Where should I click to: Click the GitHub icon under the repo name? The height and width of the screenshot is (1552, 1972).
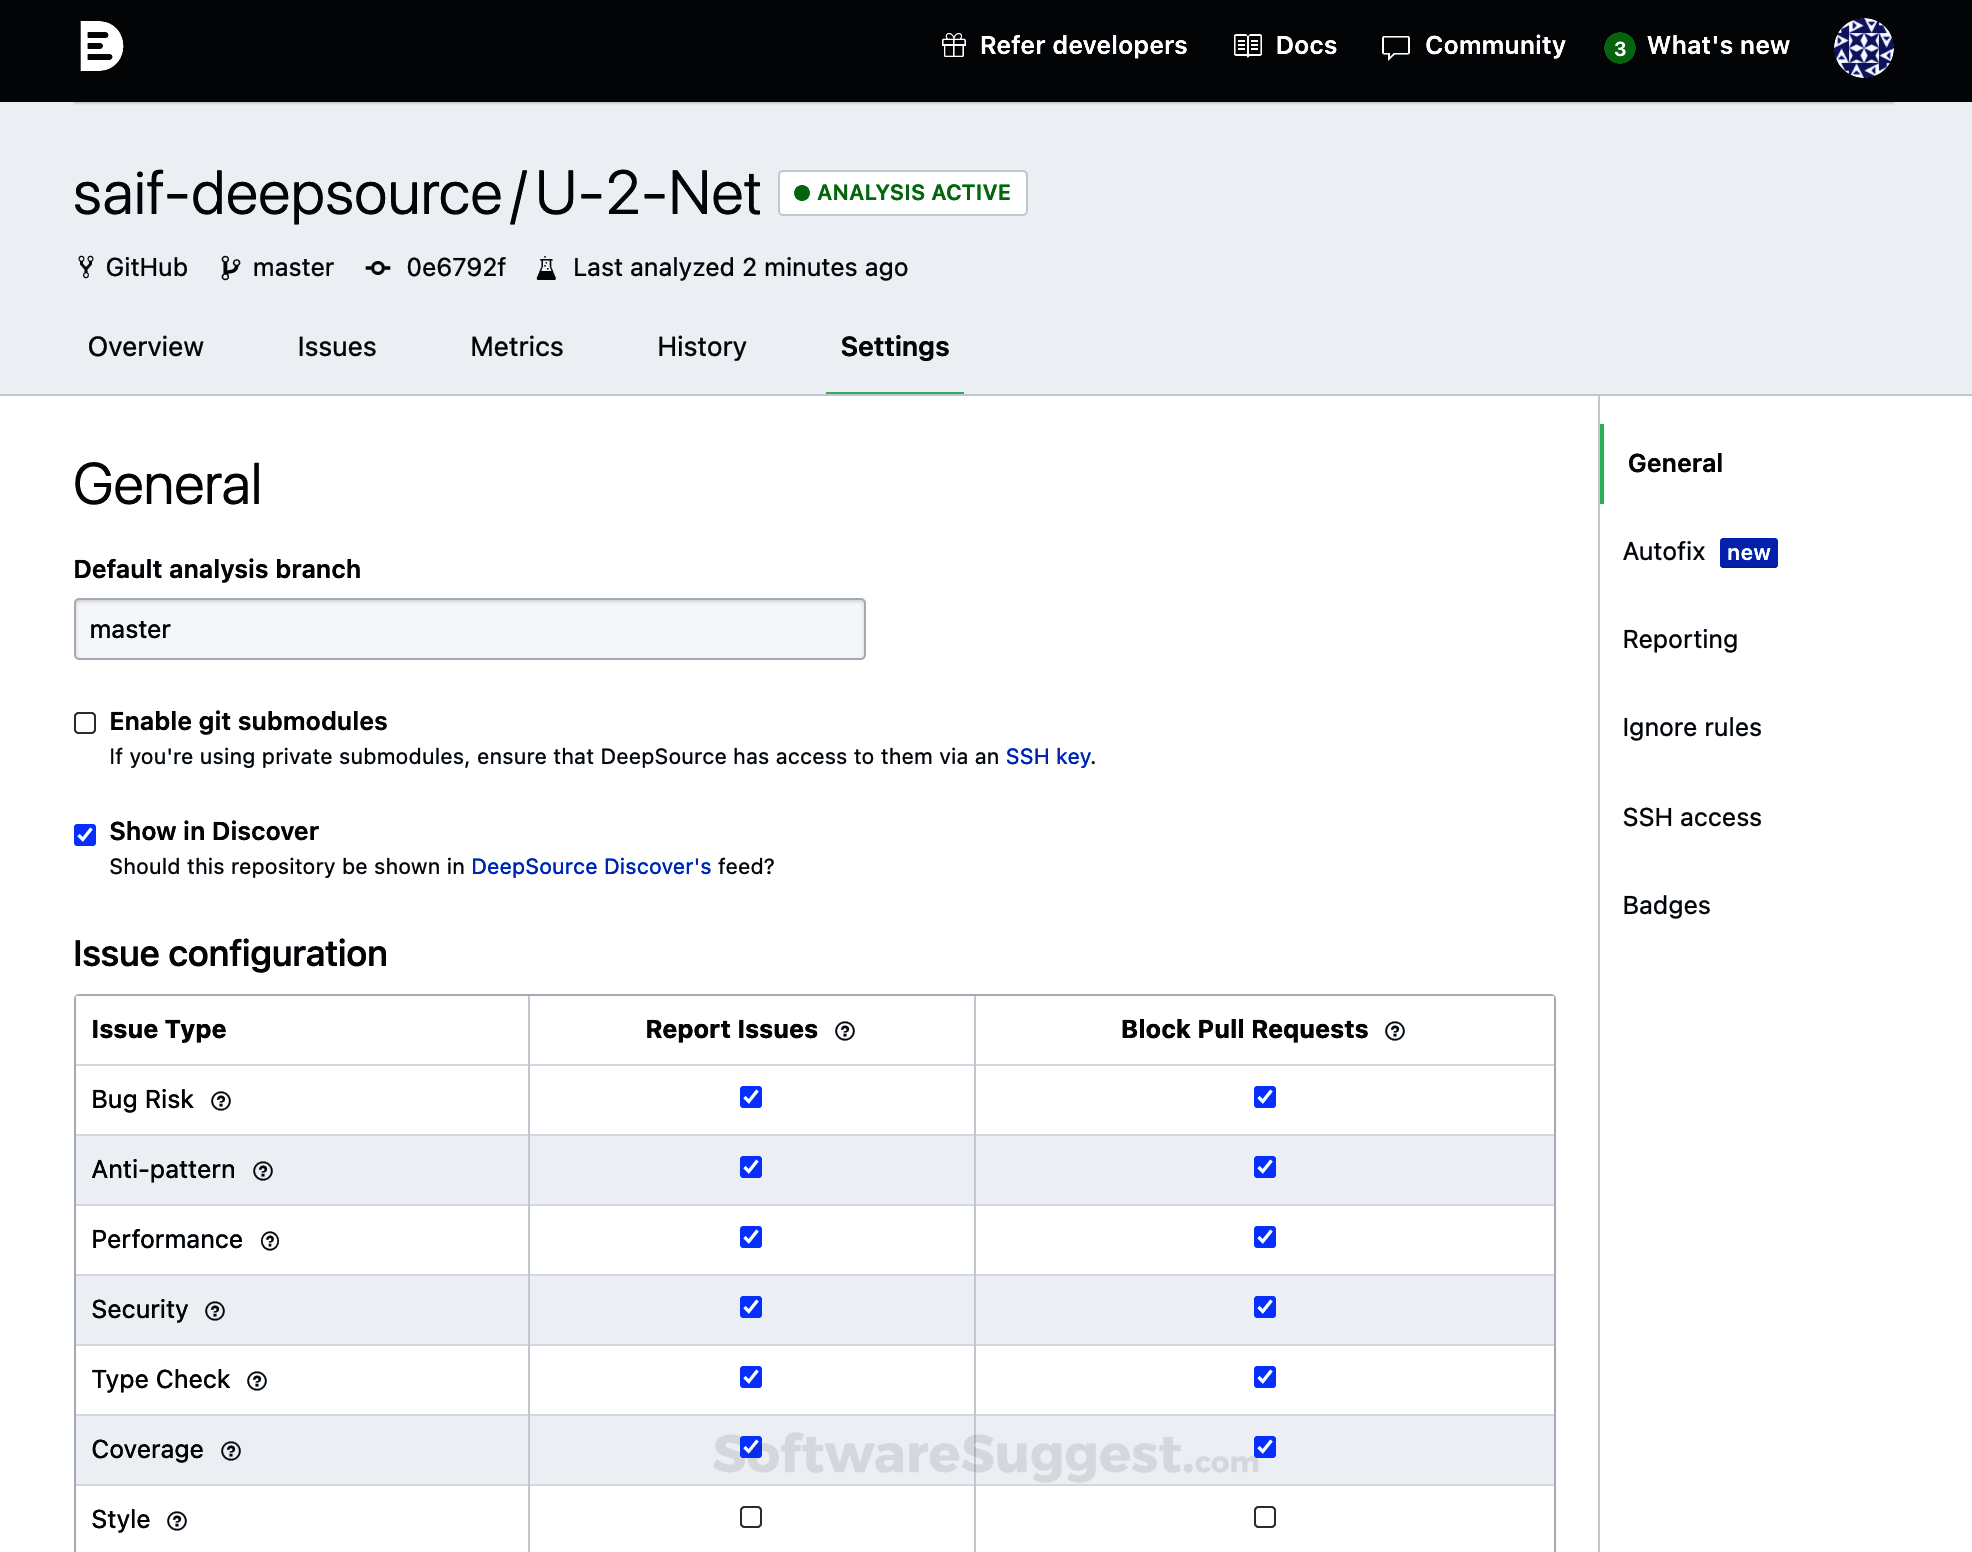click(x=85, y=267)
